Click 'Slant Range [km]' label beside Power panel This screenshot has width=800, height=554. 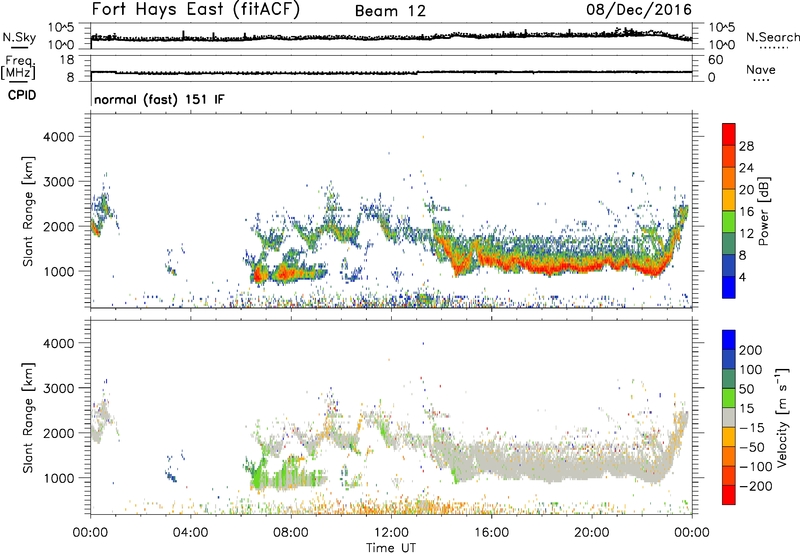coord(28,211)
